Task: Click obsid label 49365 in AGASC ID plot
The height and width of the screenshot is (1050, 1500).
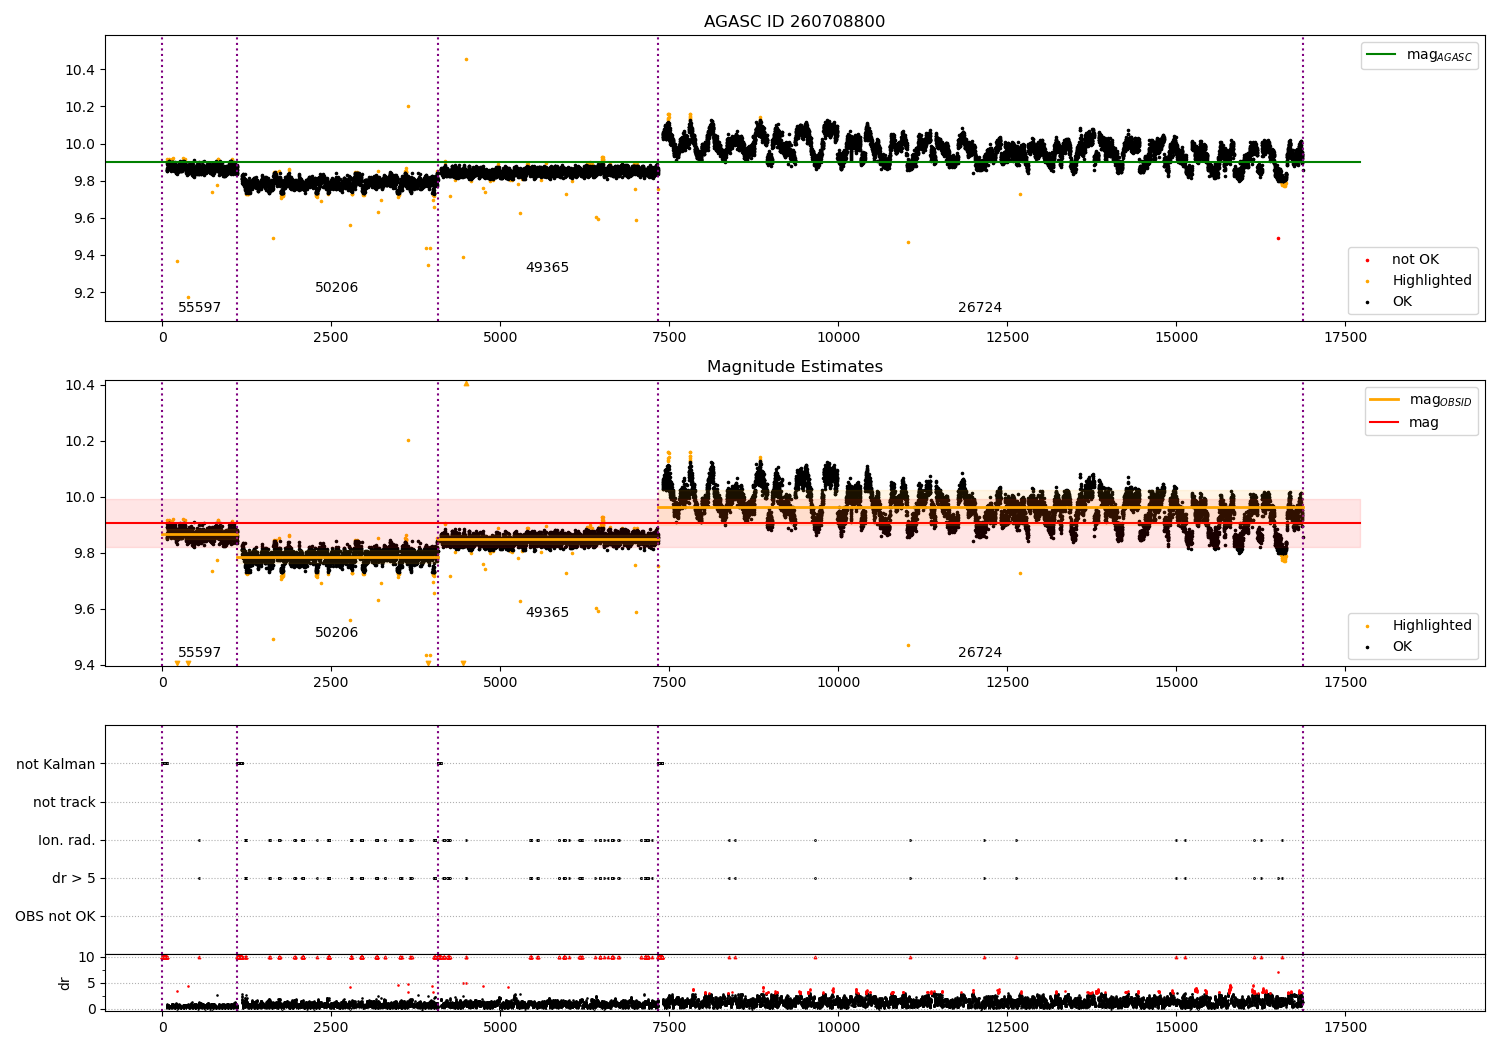Action: click(547, 268)
